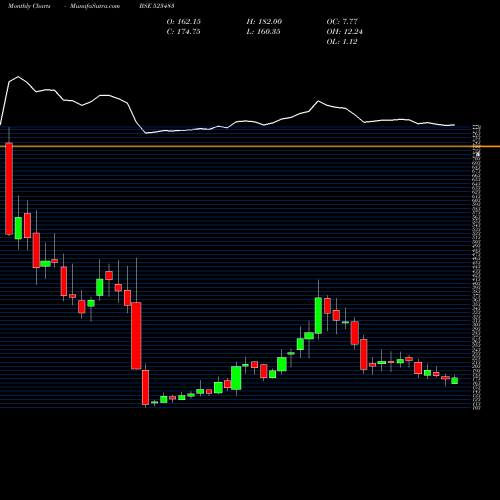Screen dimensions: 500x500
Task: Select the low value 'L: 160.35'
Action: click(x=263, y=31)
